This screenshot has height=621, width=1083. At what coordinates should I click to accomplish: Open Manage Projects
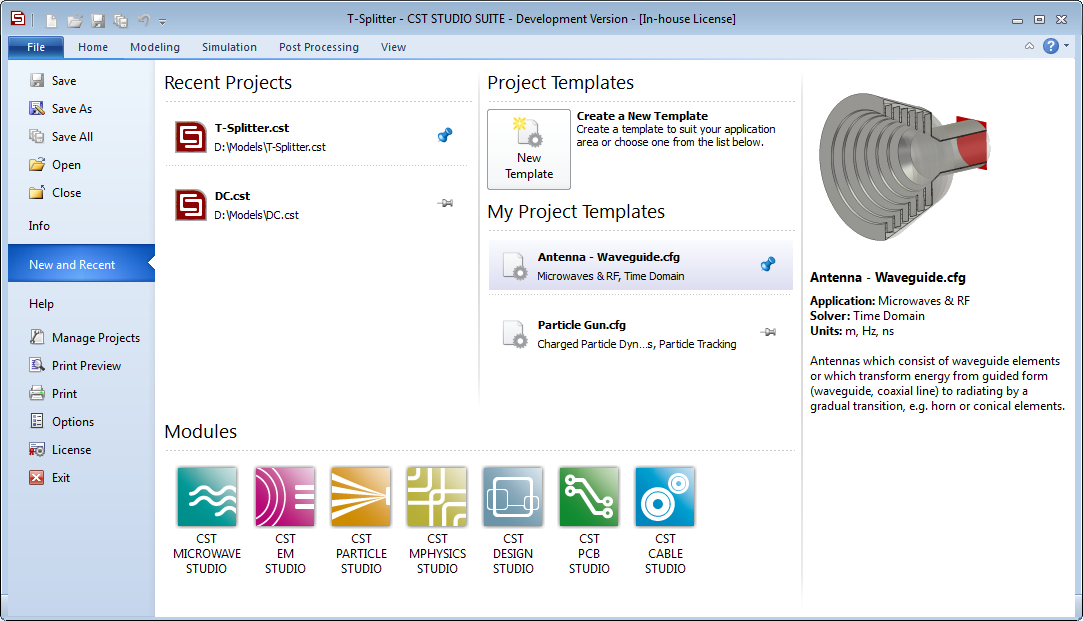[x=82, y=337]
